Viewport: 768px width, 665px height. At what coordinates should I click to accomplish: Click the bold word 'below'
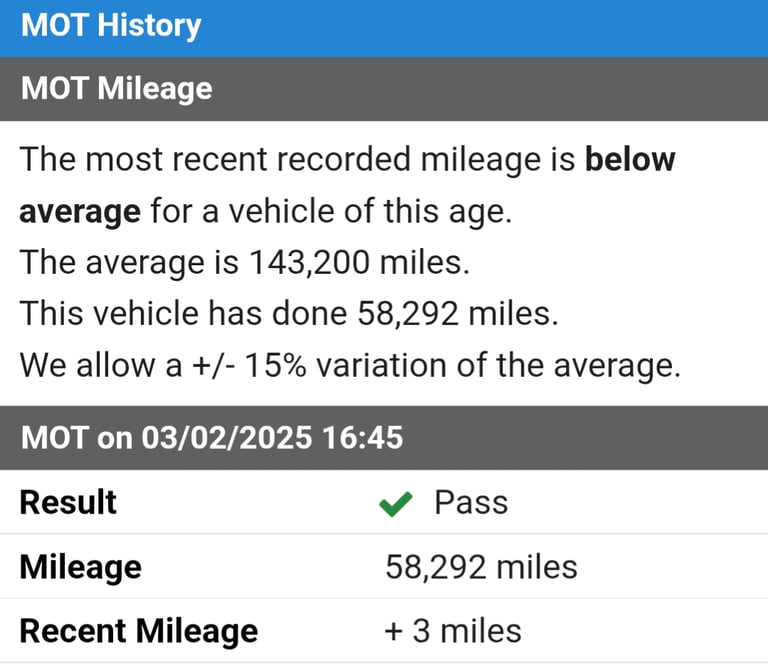tap(630, 160)
